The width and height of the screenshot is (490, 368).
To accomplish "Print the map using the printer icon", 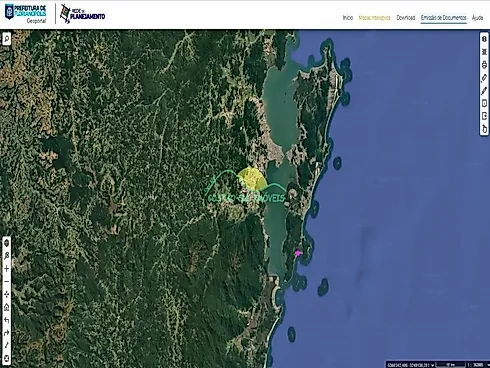I will 484,65.
